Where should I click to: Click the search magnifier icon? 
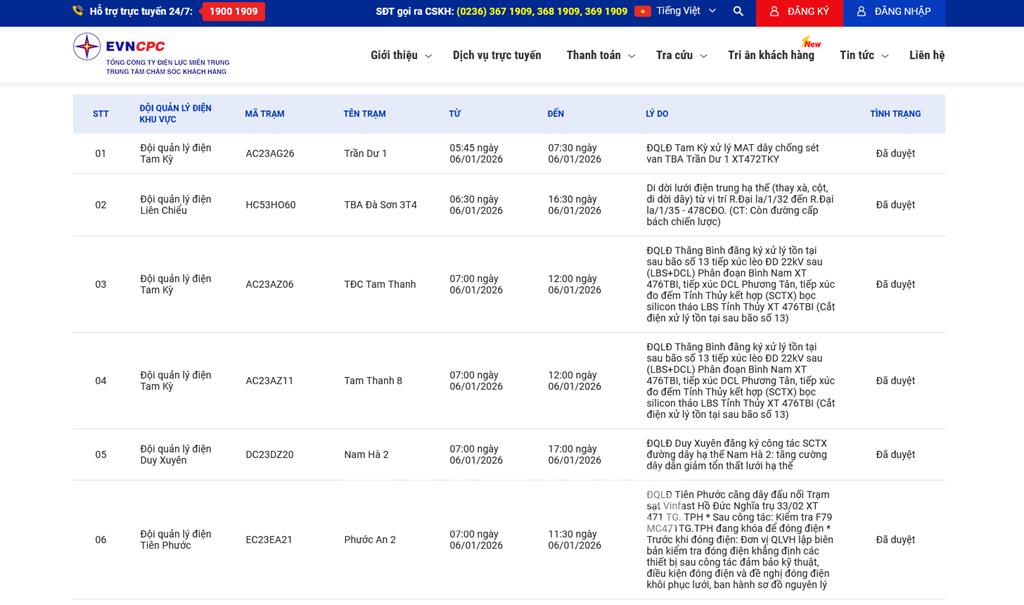(x=738, y=11)
